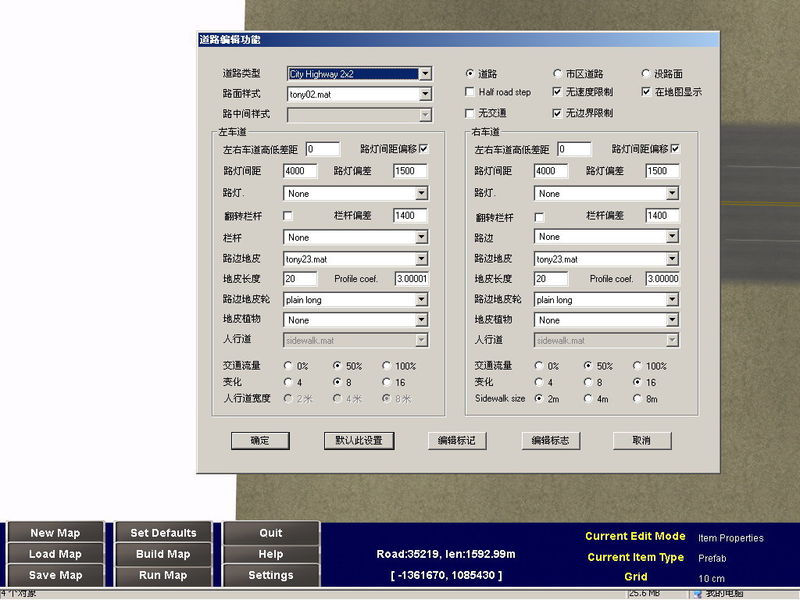Click right lane Profile coef. input field
The width and height of the screenshot is (800, 600).
point(662,279)
